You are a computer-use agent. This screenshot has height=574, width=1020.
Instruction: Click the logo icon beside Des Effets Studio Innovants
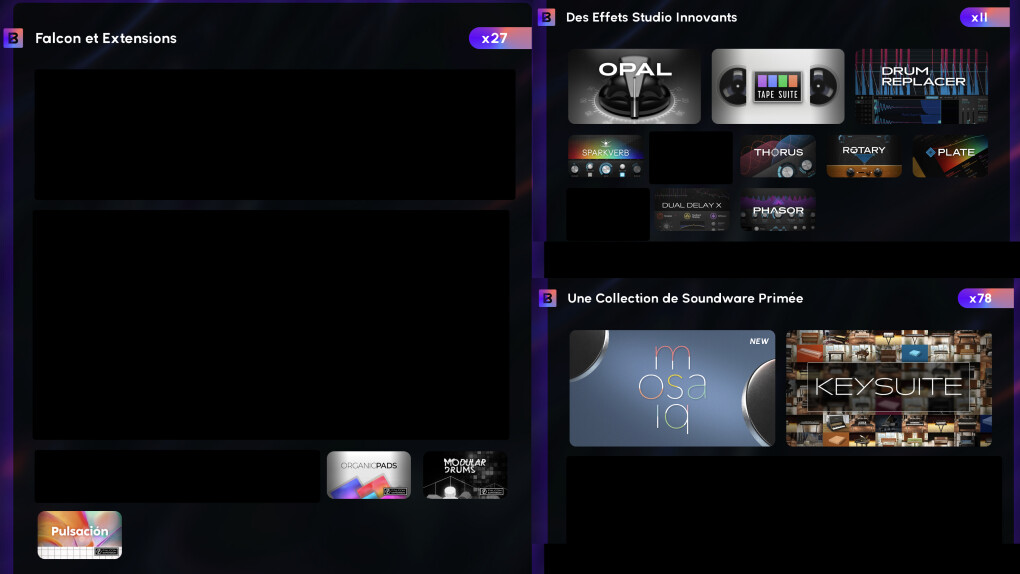click(x=546, y=17)
